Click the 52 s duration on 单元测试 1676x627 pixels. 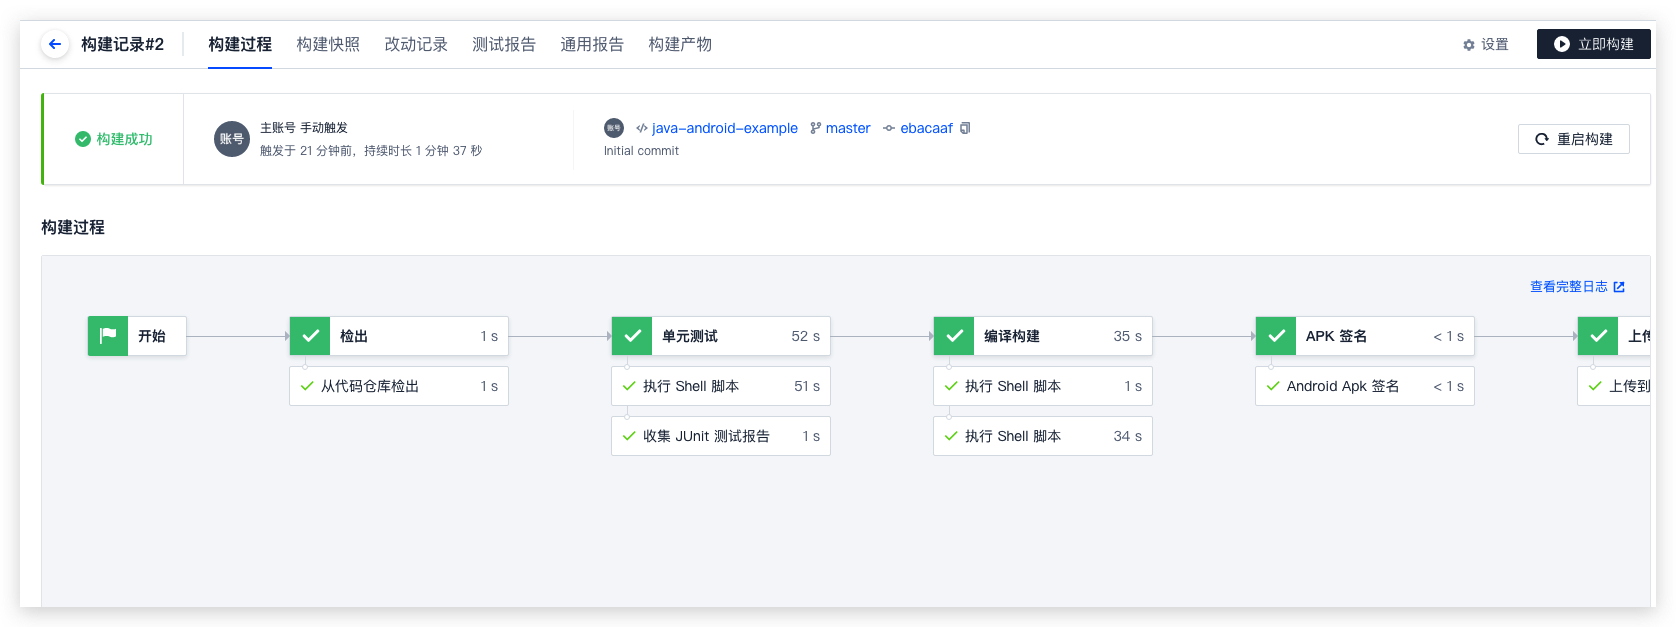[806, 336]
